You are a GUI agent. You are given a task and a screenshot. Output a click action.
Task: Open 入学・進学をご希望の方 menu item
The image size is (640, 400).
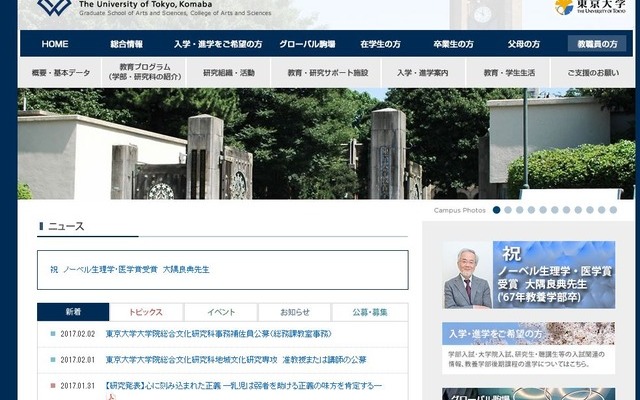[x=218, y=44]
